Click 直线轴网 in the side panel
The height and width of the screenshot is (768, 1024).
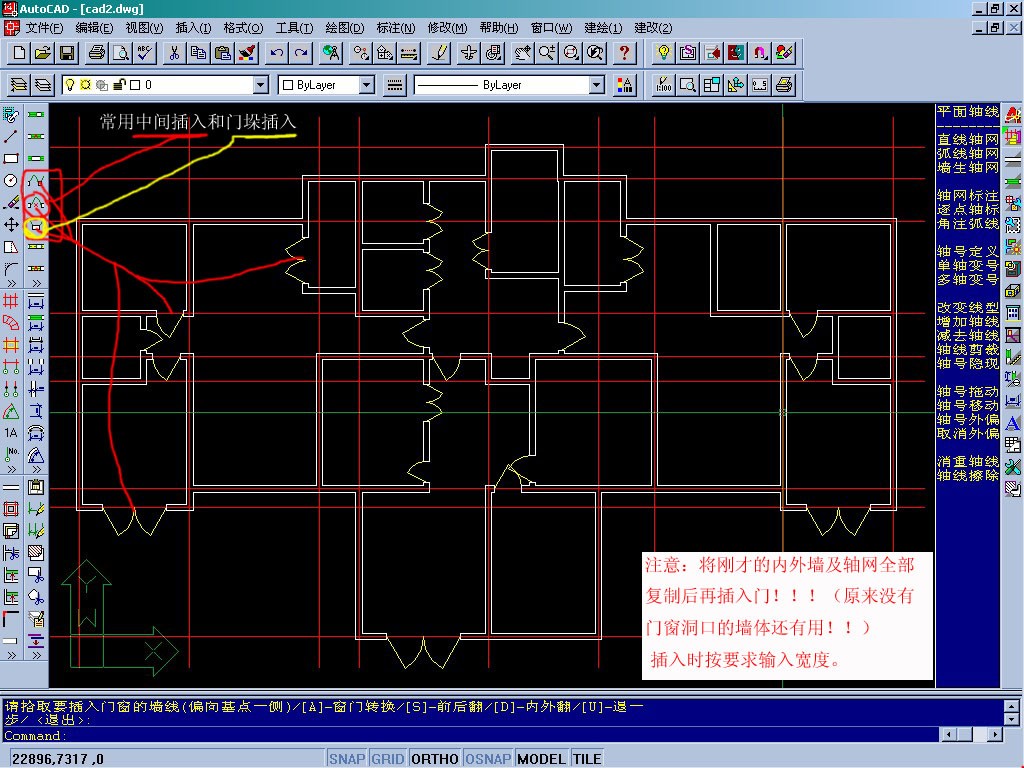click(x=968, y=139)
